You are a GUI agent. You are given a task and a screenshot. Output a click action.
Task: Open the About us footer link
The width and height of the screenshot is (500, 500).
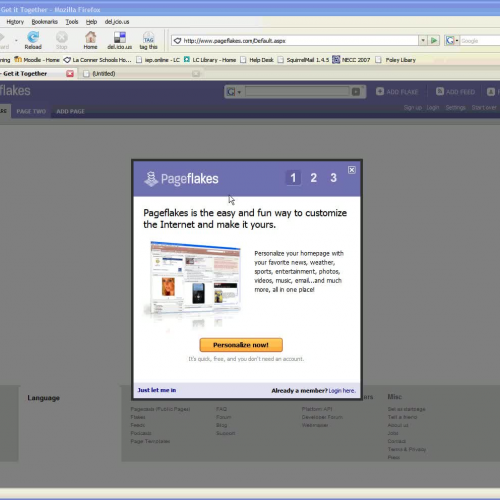point(398,425)
